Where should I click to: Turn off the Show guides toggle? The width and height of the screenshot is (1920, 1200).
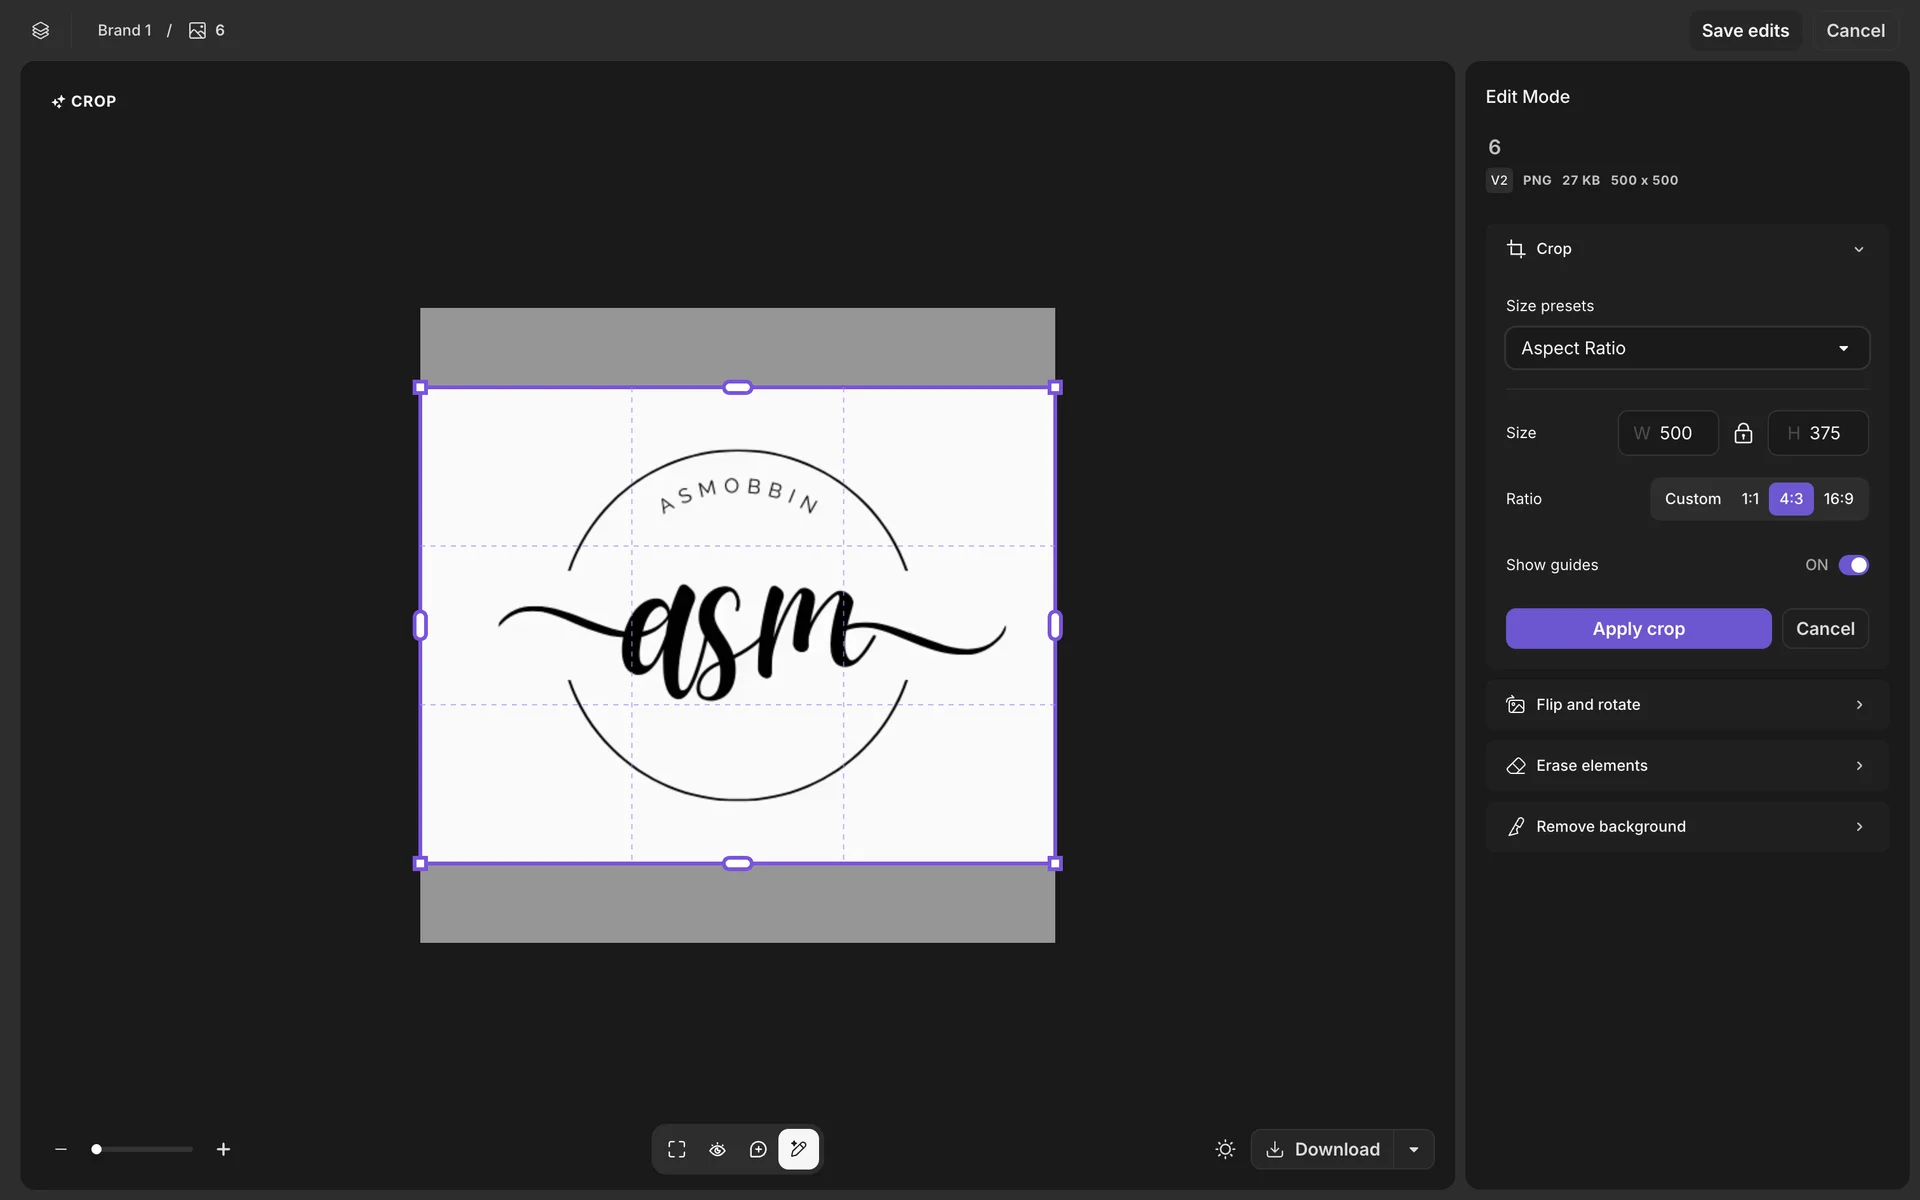pos(1853,565)
